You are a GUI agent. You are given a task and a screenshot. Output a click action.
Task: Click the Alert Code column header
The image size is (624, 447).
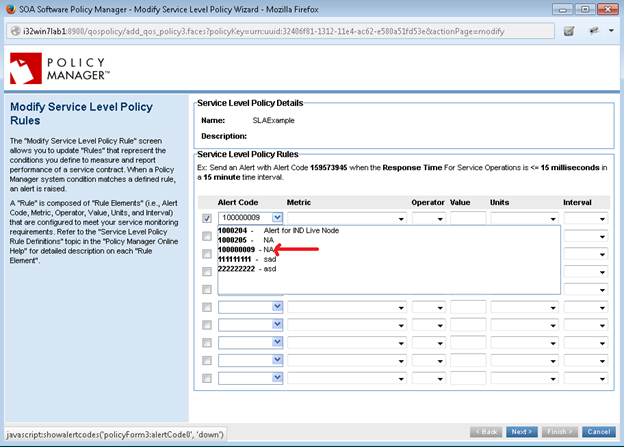238,202
